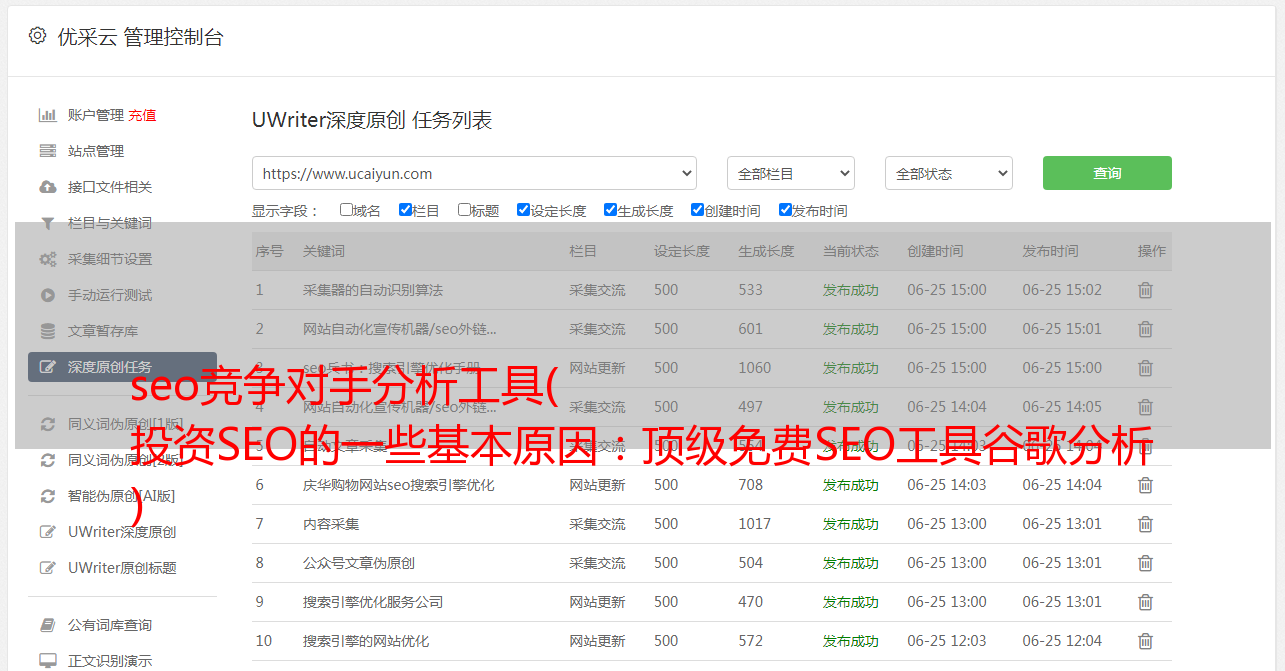This screenshot has height=671, width=1285.
Task: Delete the 采集器的自动识别算法 task row
Action: click(x=1145, y=290)
